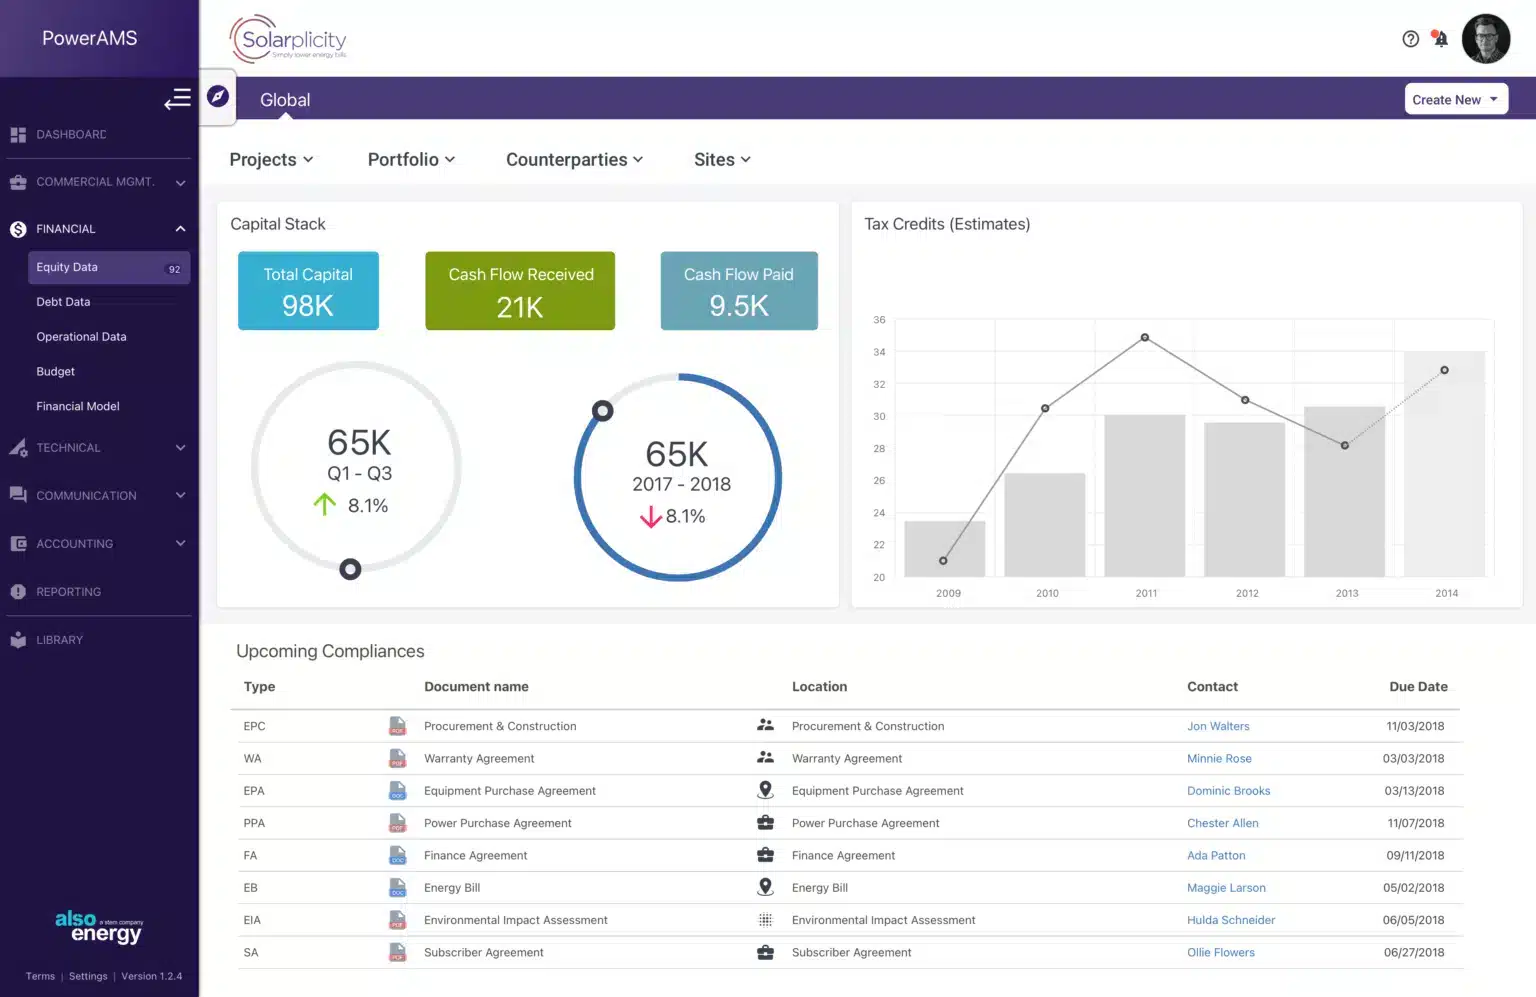
Task: Open the Library section icon
Action: coord(17,639)
